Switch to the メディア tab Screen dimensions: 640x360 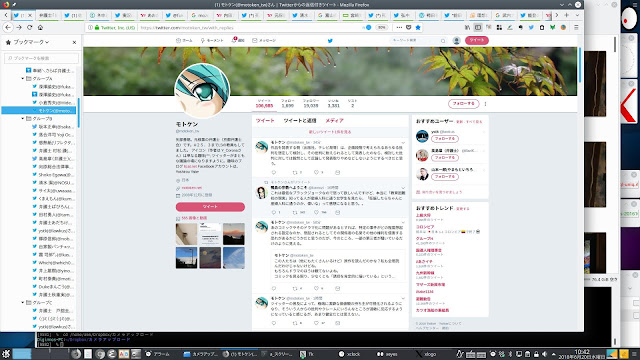point(334,120)
